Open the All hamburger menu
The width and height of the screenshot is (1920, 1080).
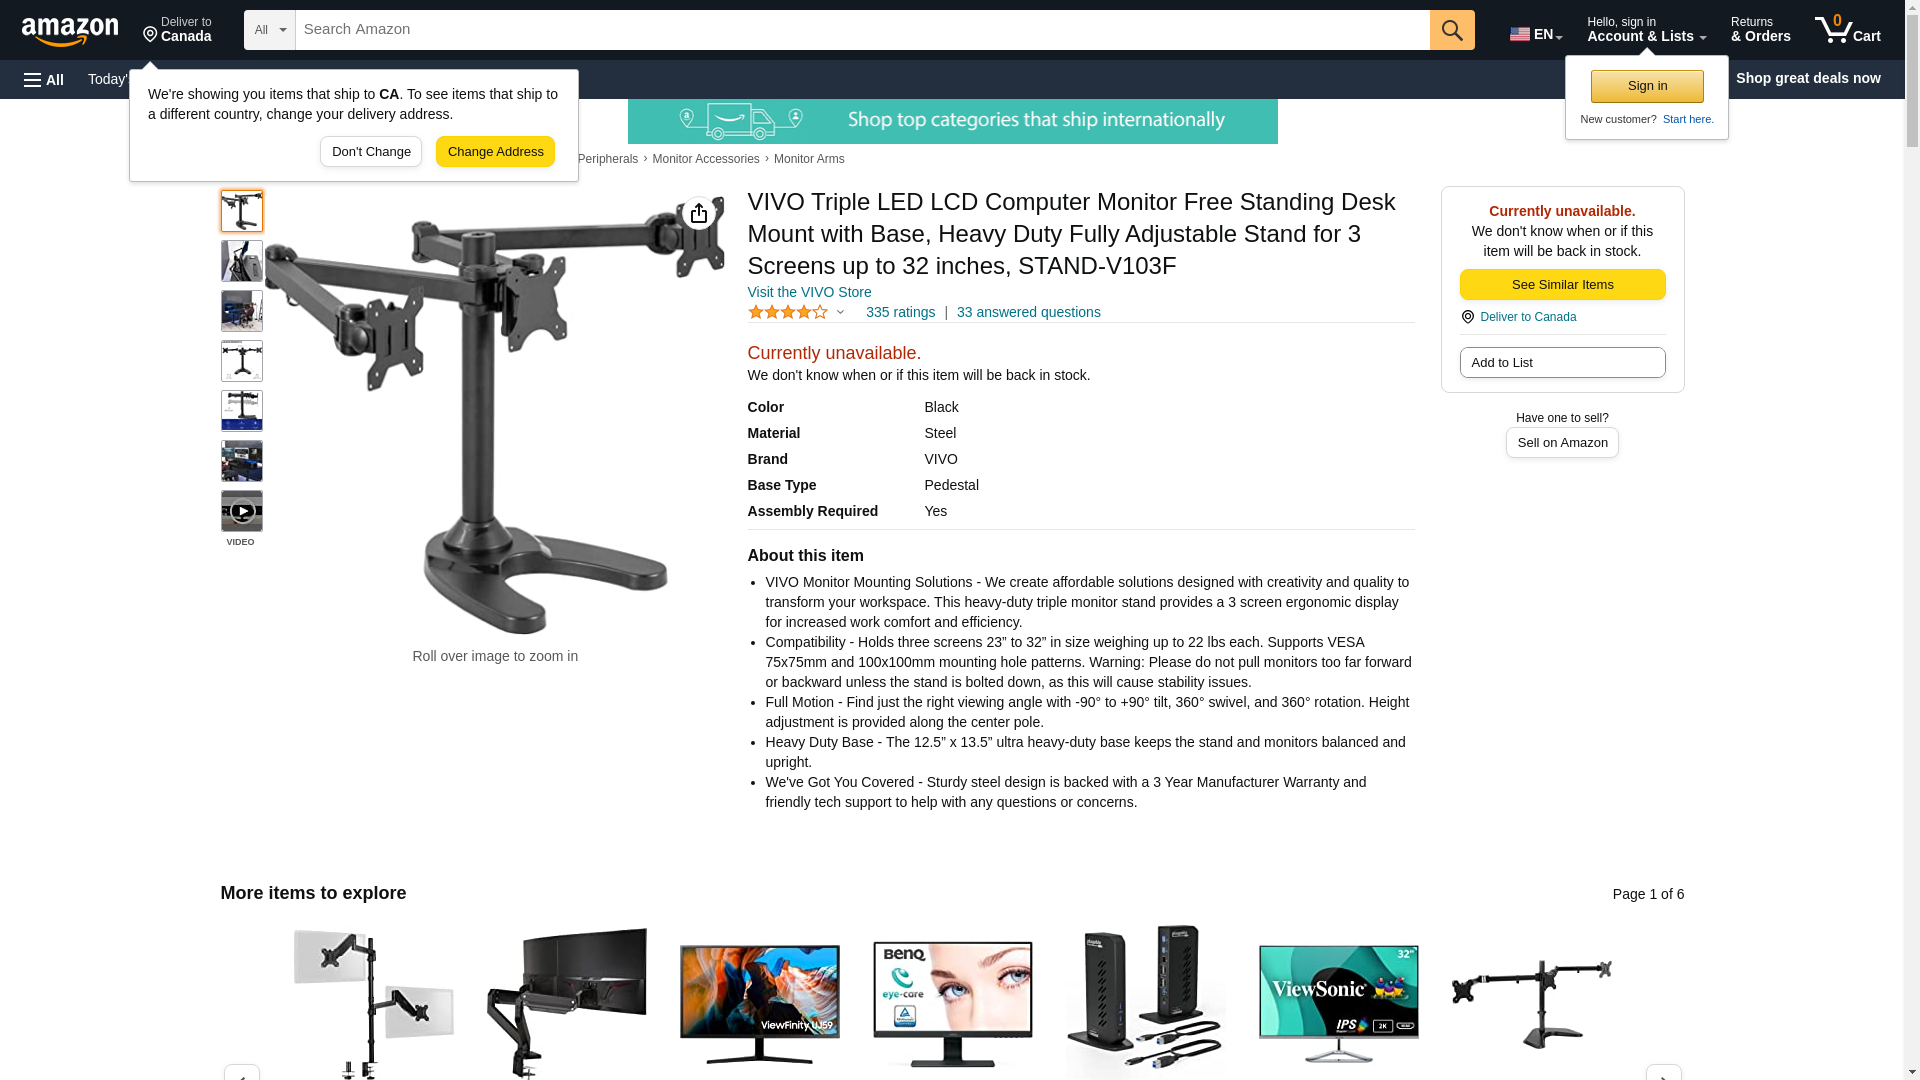44,79
